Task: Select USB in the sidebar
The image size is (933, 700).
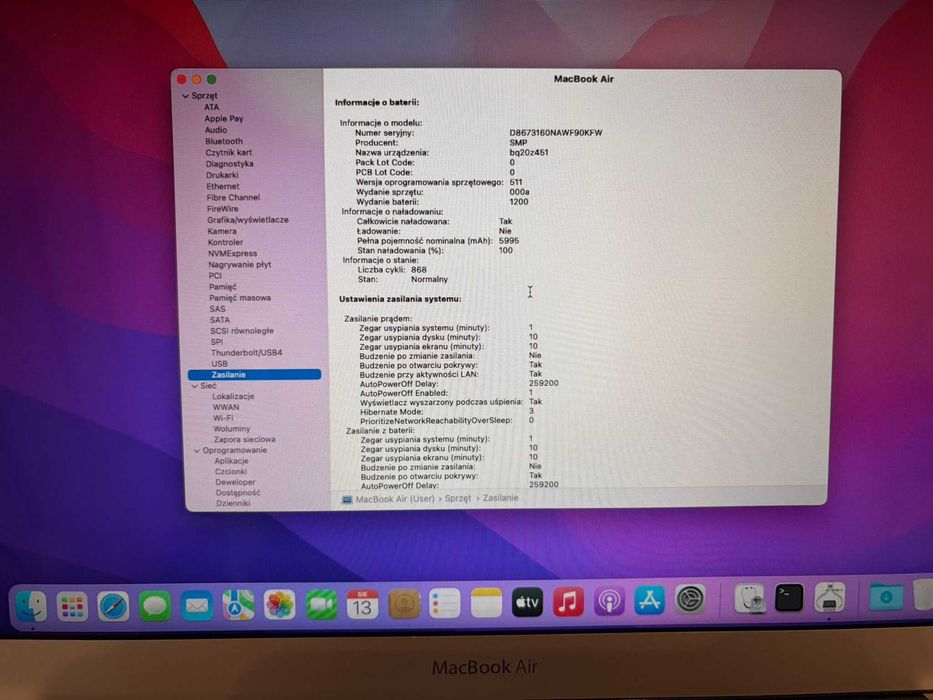Action: click(219, 364)
